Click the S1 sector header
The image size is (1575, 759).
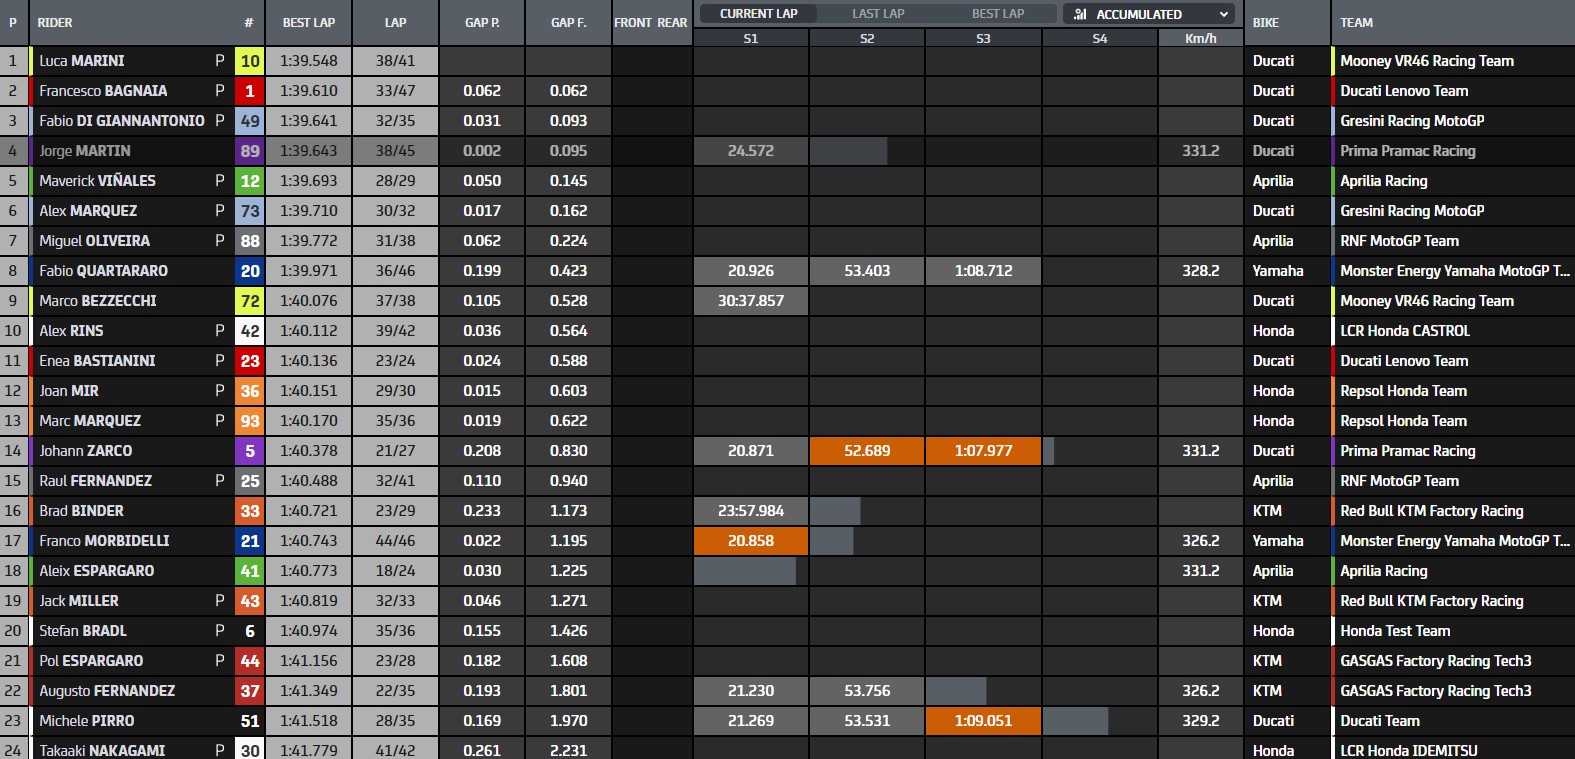pos(750,38)
